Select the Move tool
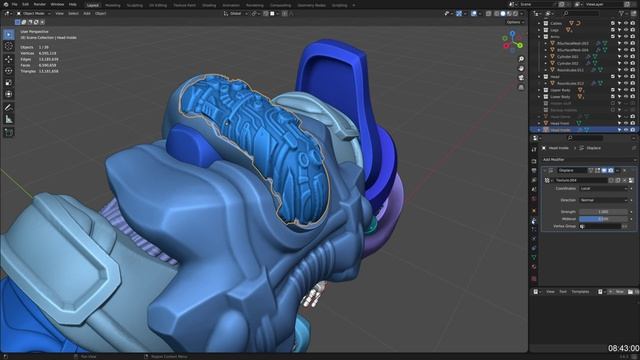Image resolution: width=640 pixels, height=360 pixels. pos(9,60)
